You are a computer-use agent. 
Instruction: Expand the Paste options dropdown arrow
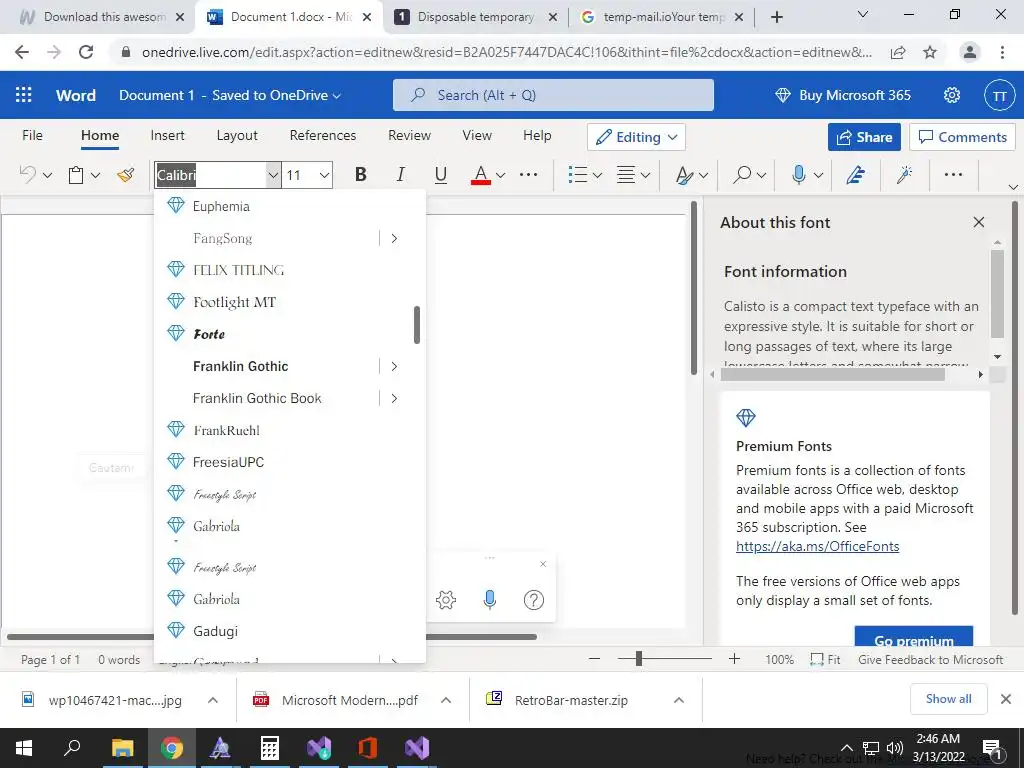coord(95,175)
